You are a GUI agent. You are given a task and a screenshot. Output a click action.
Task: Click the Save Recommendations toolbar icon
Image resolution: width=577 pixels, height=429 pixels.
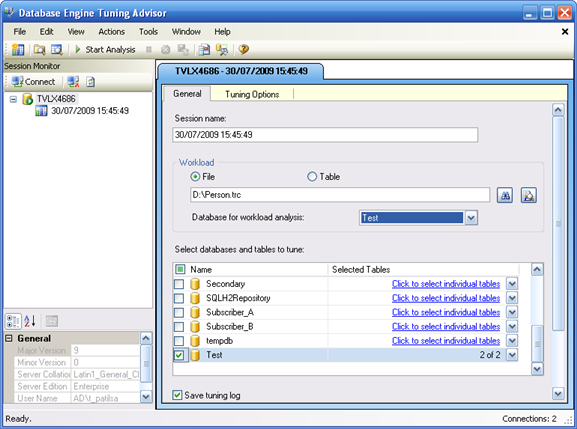pos(204,49)
